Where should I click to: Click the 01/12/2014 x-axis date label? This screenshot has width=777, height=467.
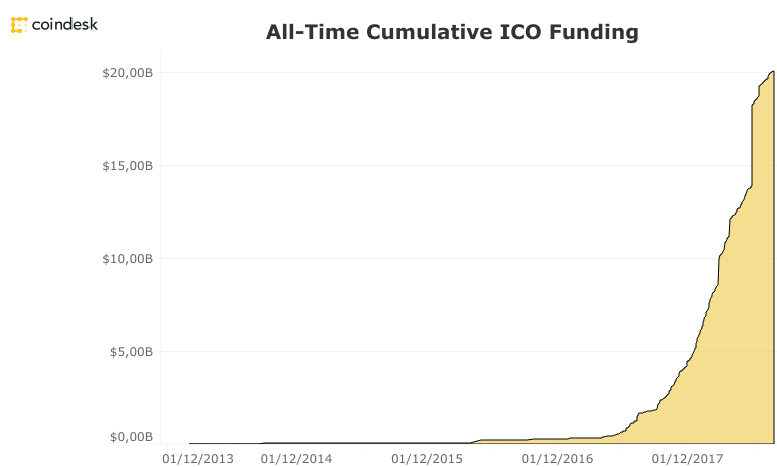pos(295,458)
